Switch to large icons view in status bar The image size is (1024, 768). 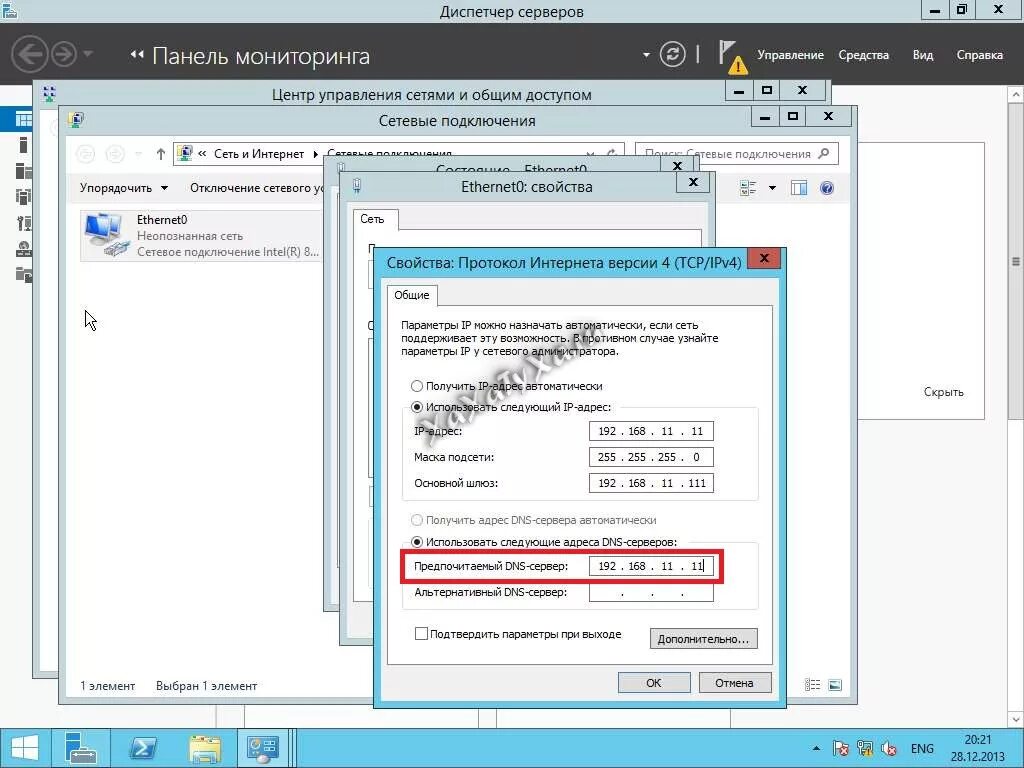[835, 684]
